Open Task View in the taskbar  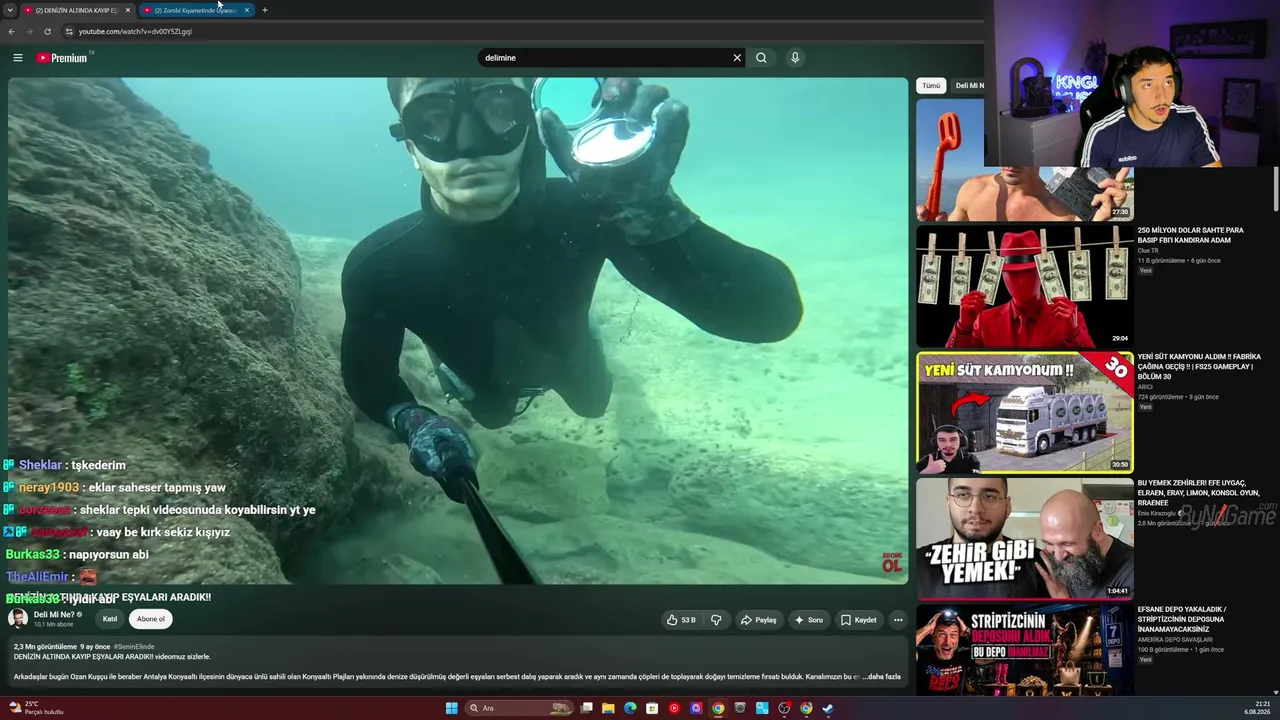[x=587, y=708]
